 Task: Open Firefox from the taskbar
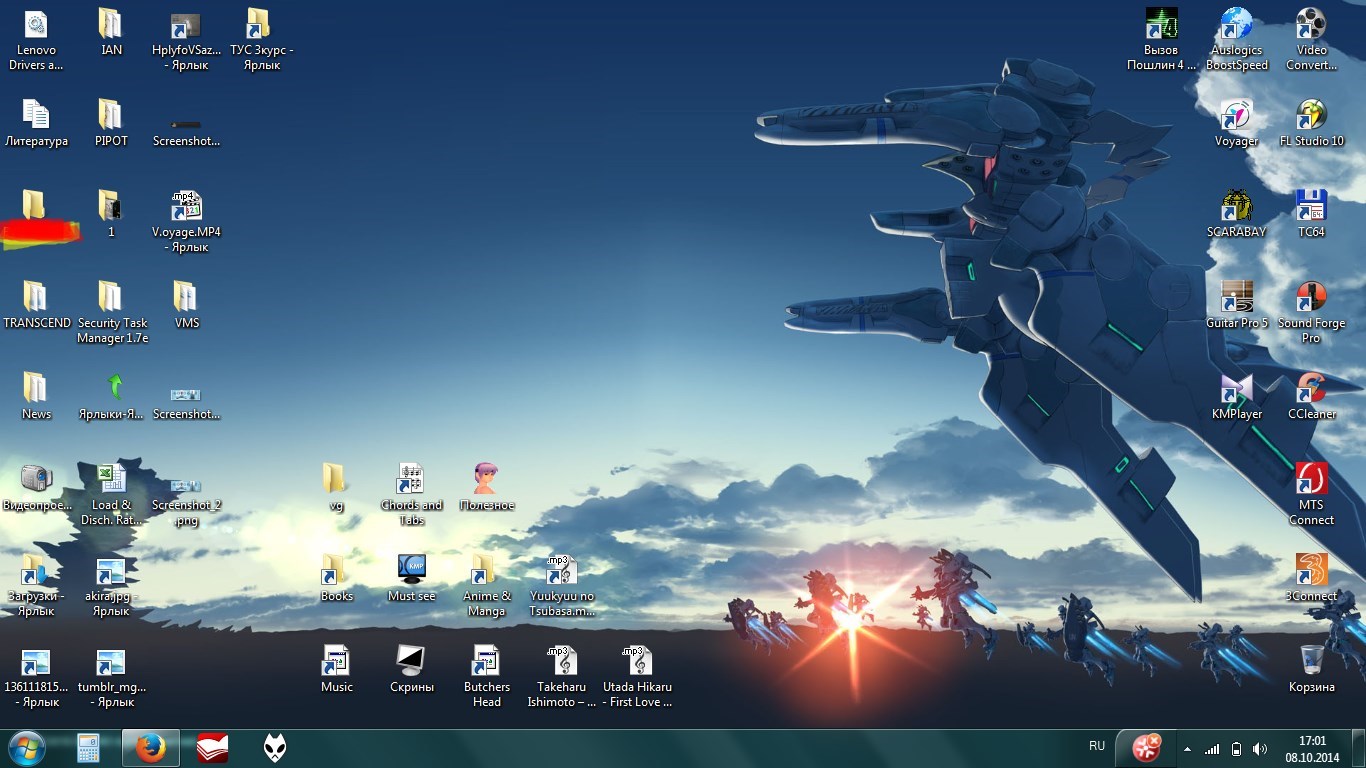coord(150,748)
